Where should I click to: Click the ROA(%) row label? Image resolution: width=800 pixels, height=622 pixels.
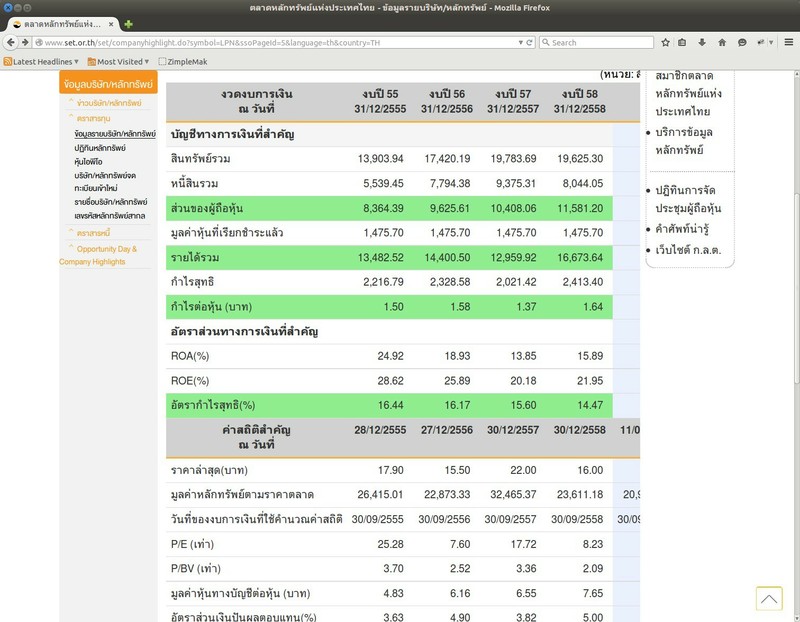[190, 356]
